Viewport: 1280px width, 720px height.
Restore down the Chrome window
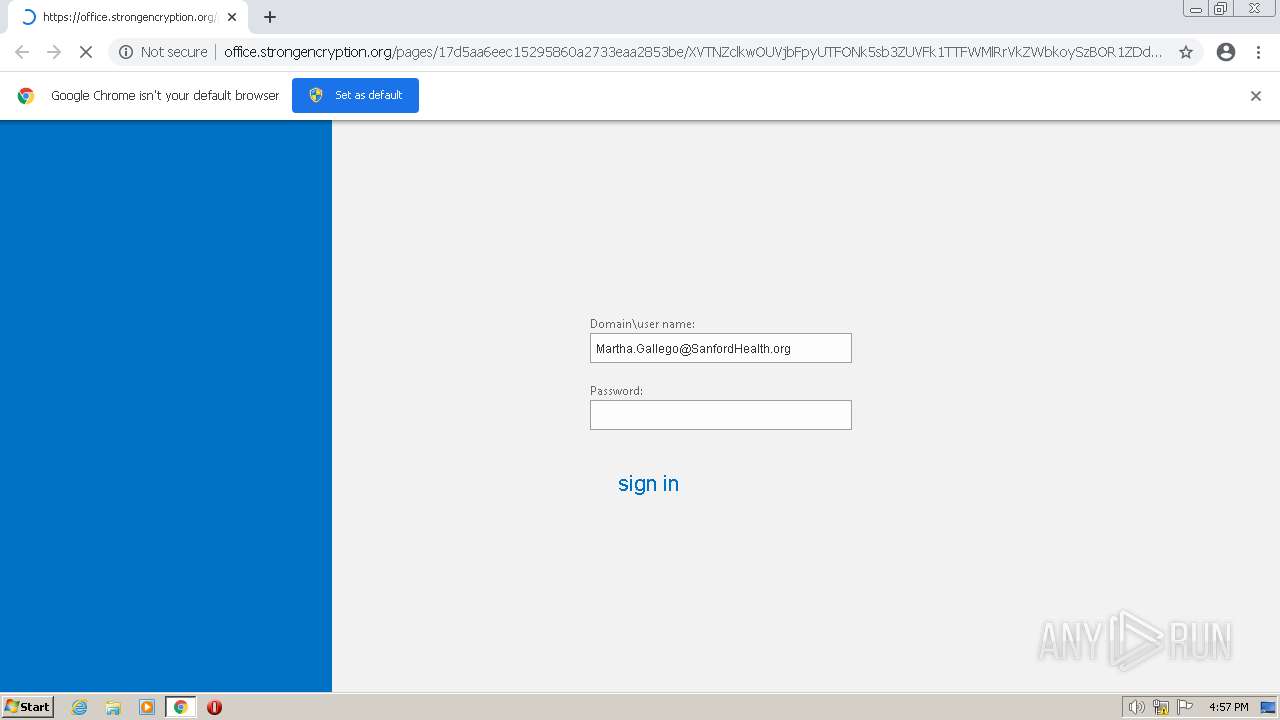point(1221,9)
